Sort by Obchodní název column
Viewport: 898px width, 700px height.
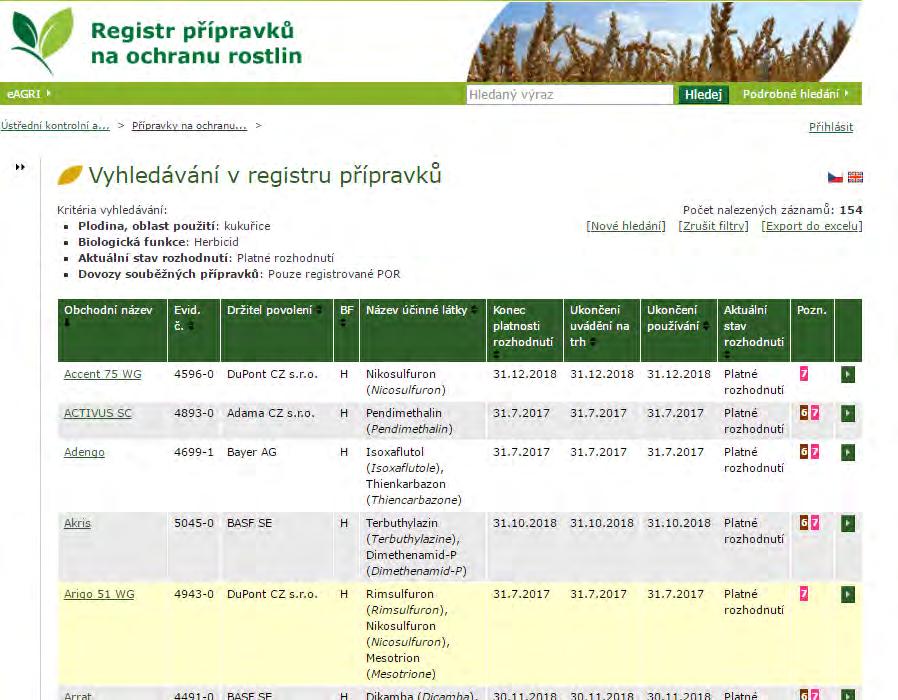pyautogui.click(x=67, y=323)
